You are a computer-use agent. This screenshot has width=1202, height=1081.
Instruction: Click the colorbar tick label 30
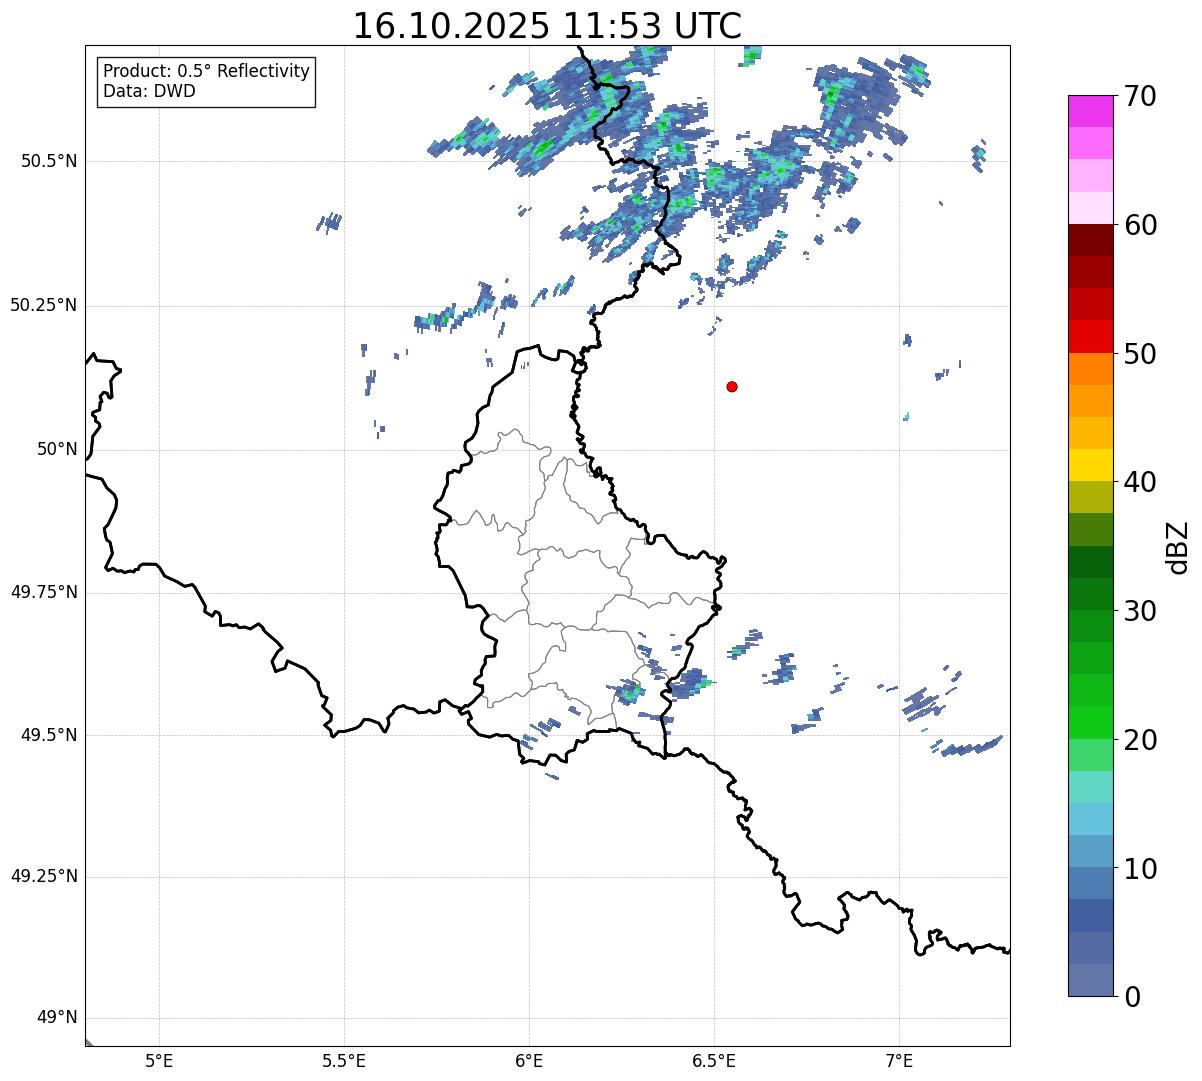(1139, 611)
